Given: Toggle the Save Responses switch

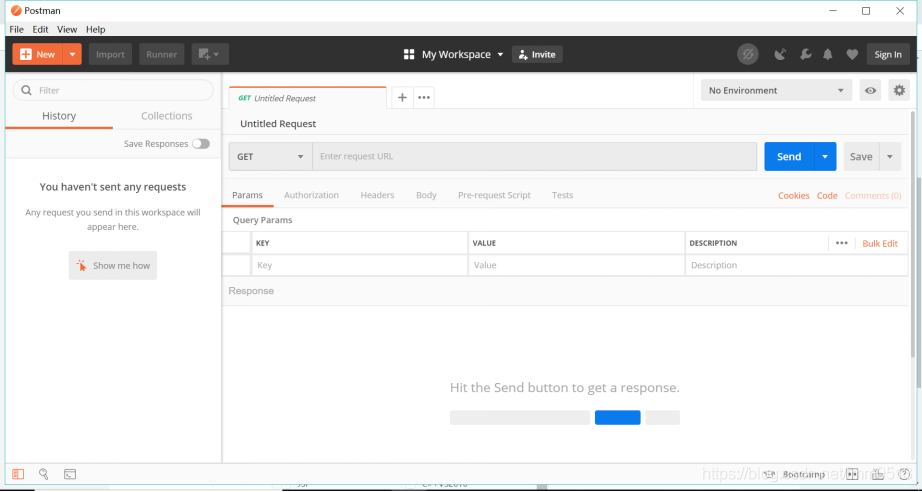Looking at the screenshot, I should [201, 143].
